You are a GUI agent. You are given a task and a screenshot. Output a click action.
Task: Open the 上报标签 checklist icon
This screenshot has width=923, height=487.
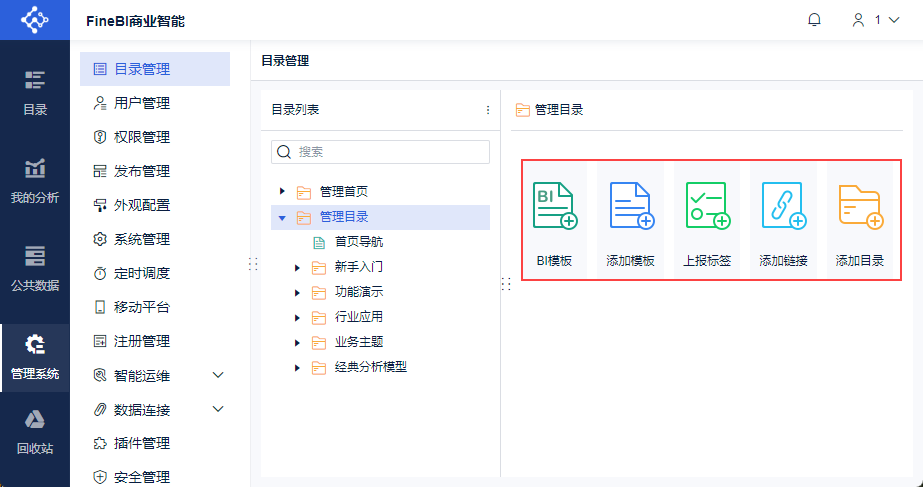pyautogui.click(x=707, y=207)
